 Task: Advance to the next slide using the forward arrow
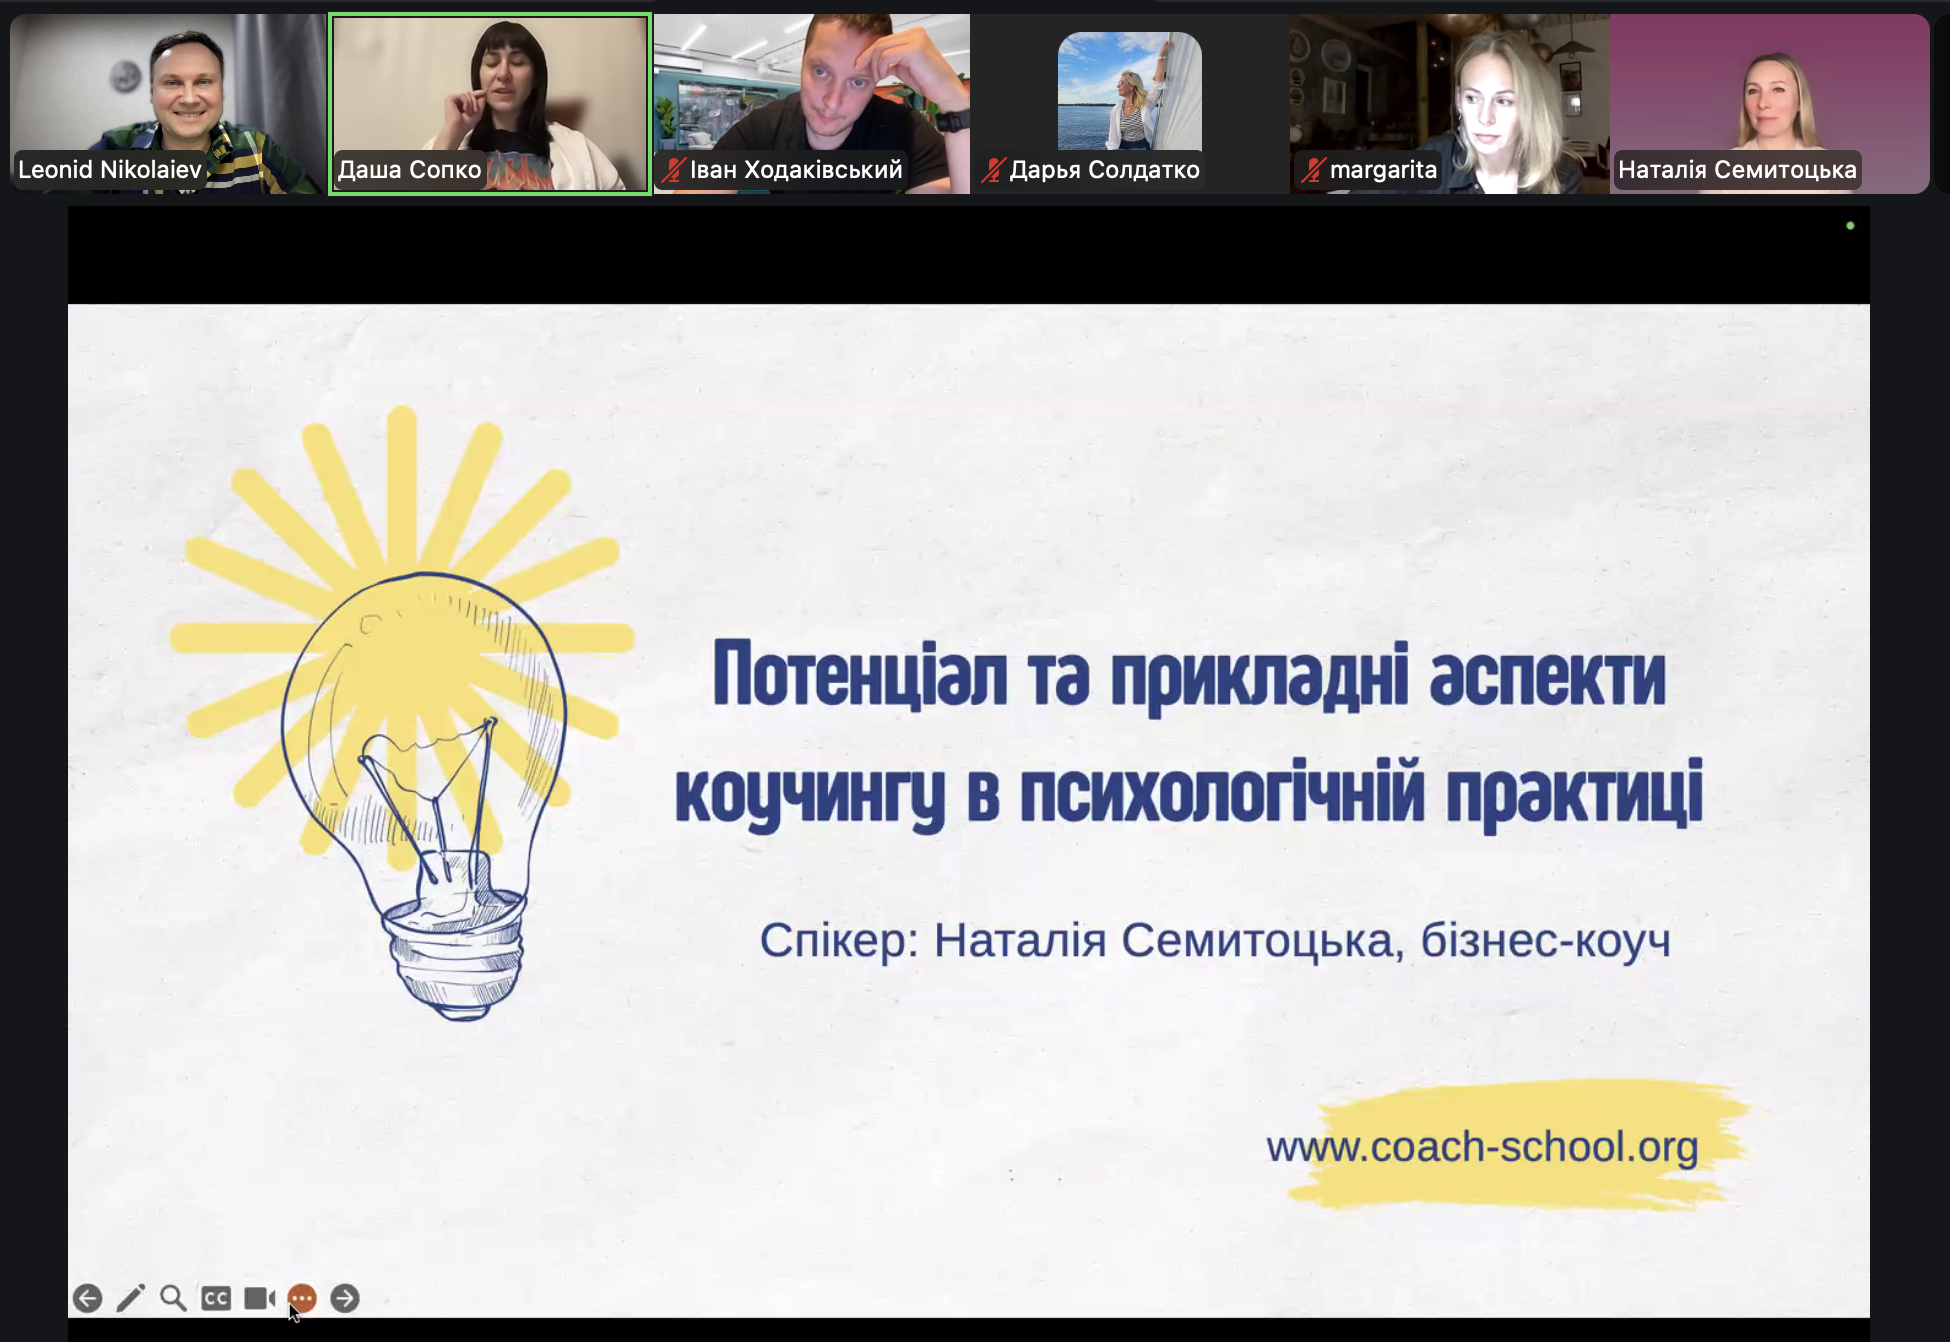pyautogui.click(x=345, y=1298)
